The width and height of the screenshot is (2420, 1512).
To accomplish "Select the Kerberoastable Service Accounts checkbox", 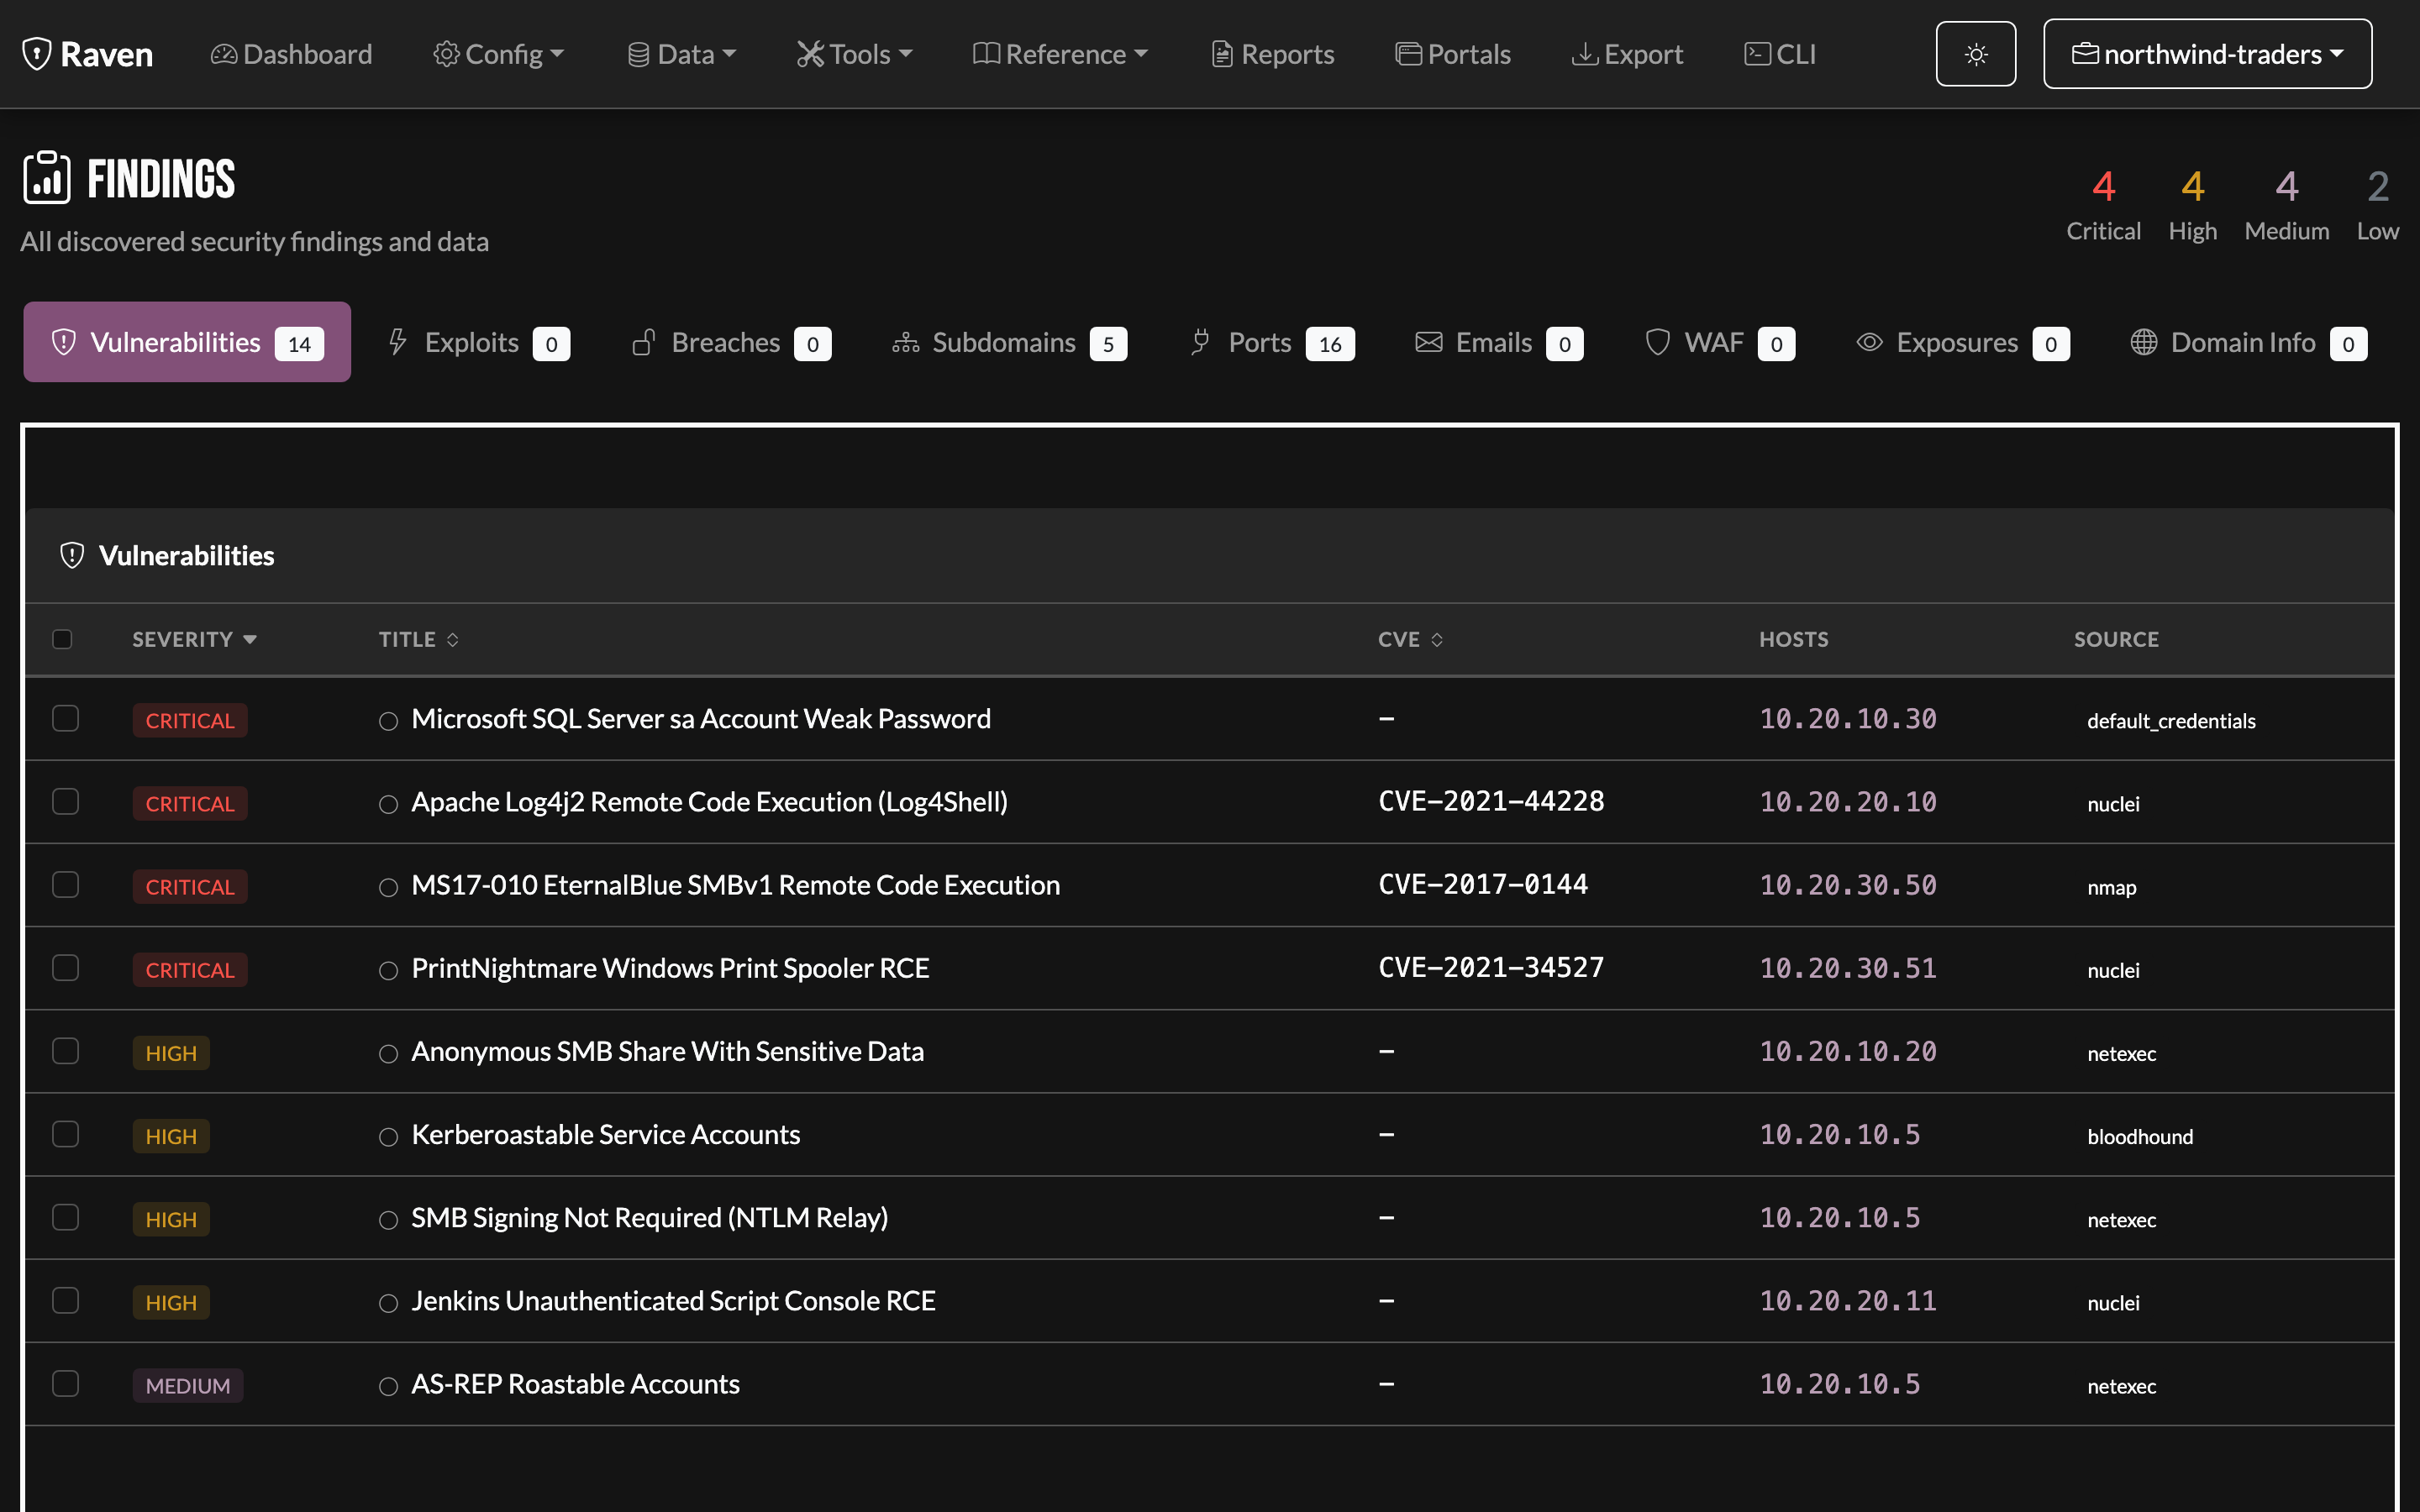I will click(66, 1134).
